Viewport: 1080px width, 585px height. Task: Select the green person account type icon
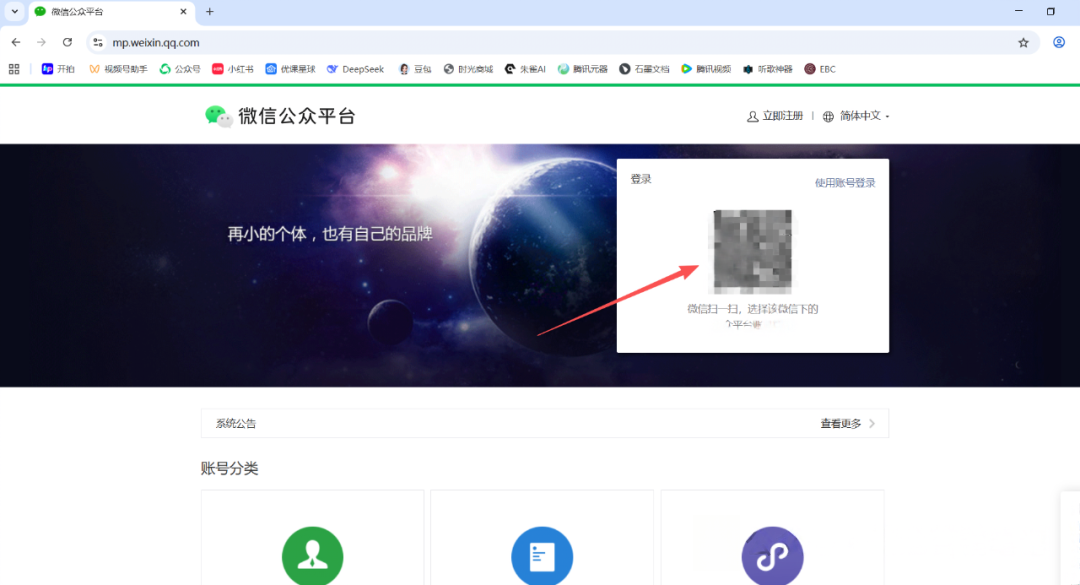(313, 555)
